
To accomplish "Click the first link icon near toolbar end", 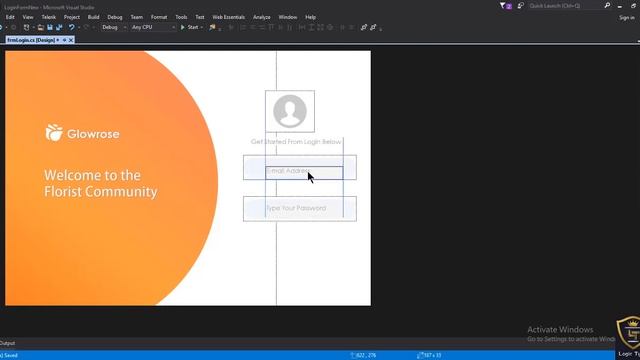I will pos(364,27).
